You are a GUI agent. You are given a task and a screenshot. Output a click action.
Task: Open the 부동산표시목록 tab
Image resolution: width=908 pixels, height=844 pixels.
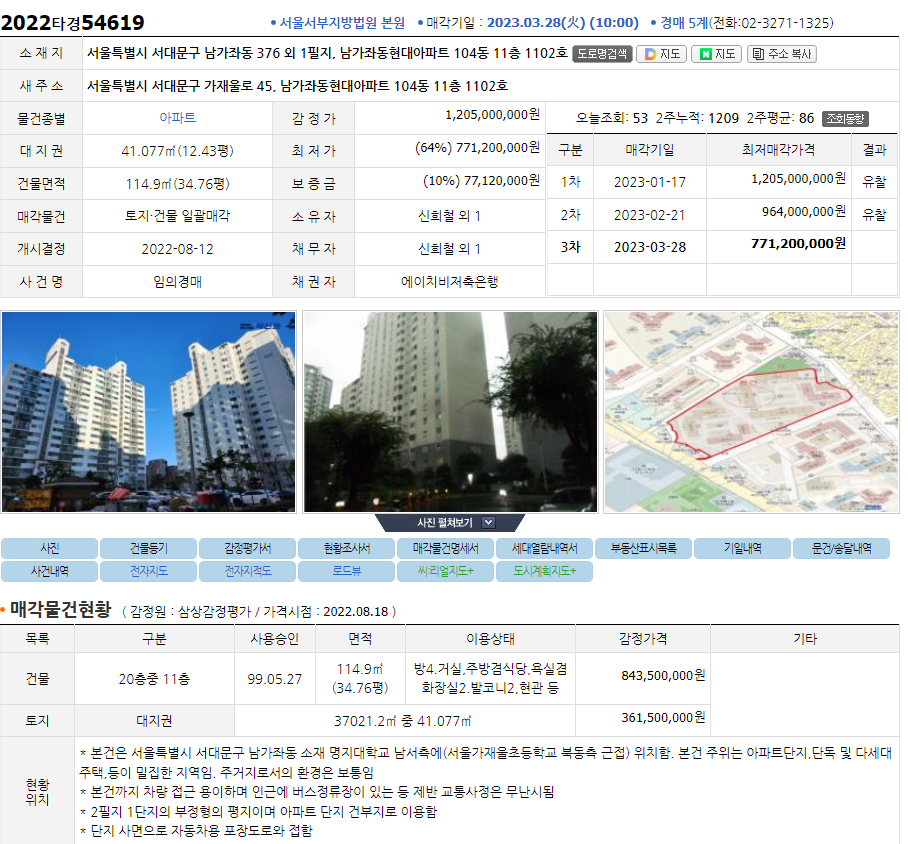tap(643, 548)
